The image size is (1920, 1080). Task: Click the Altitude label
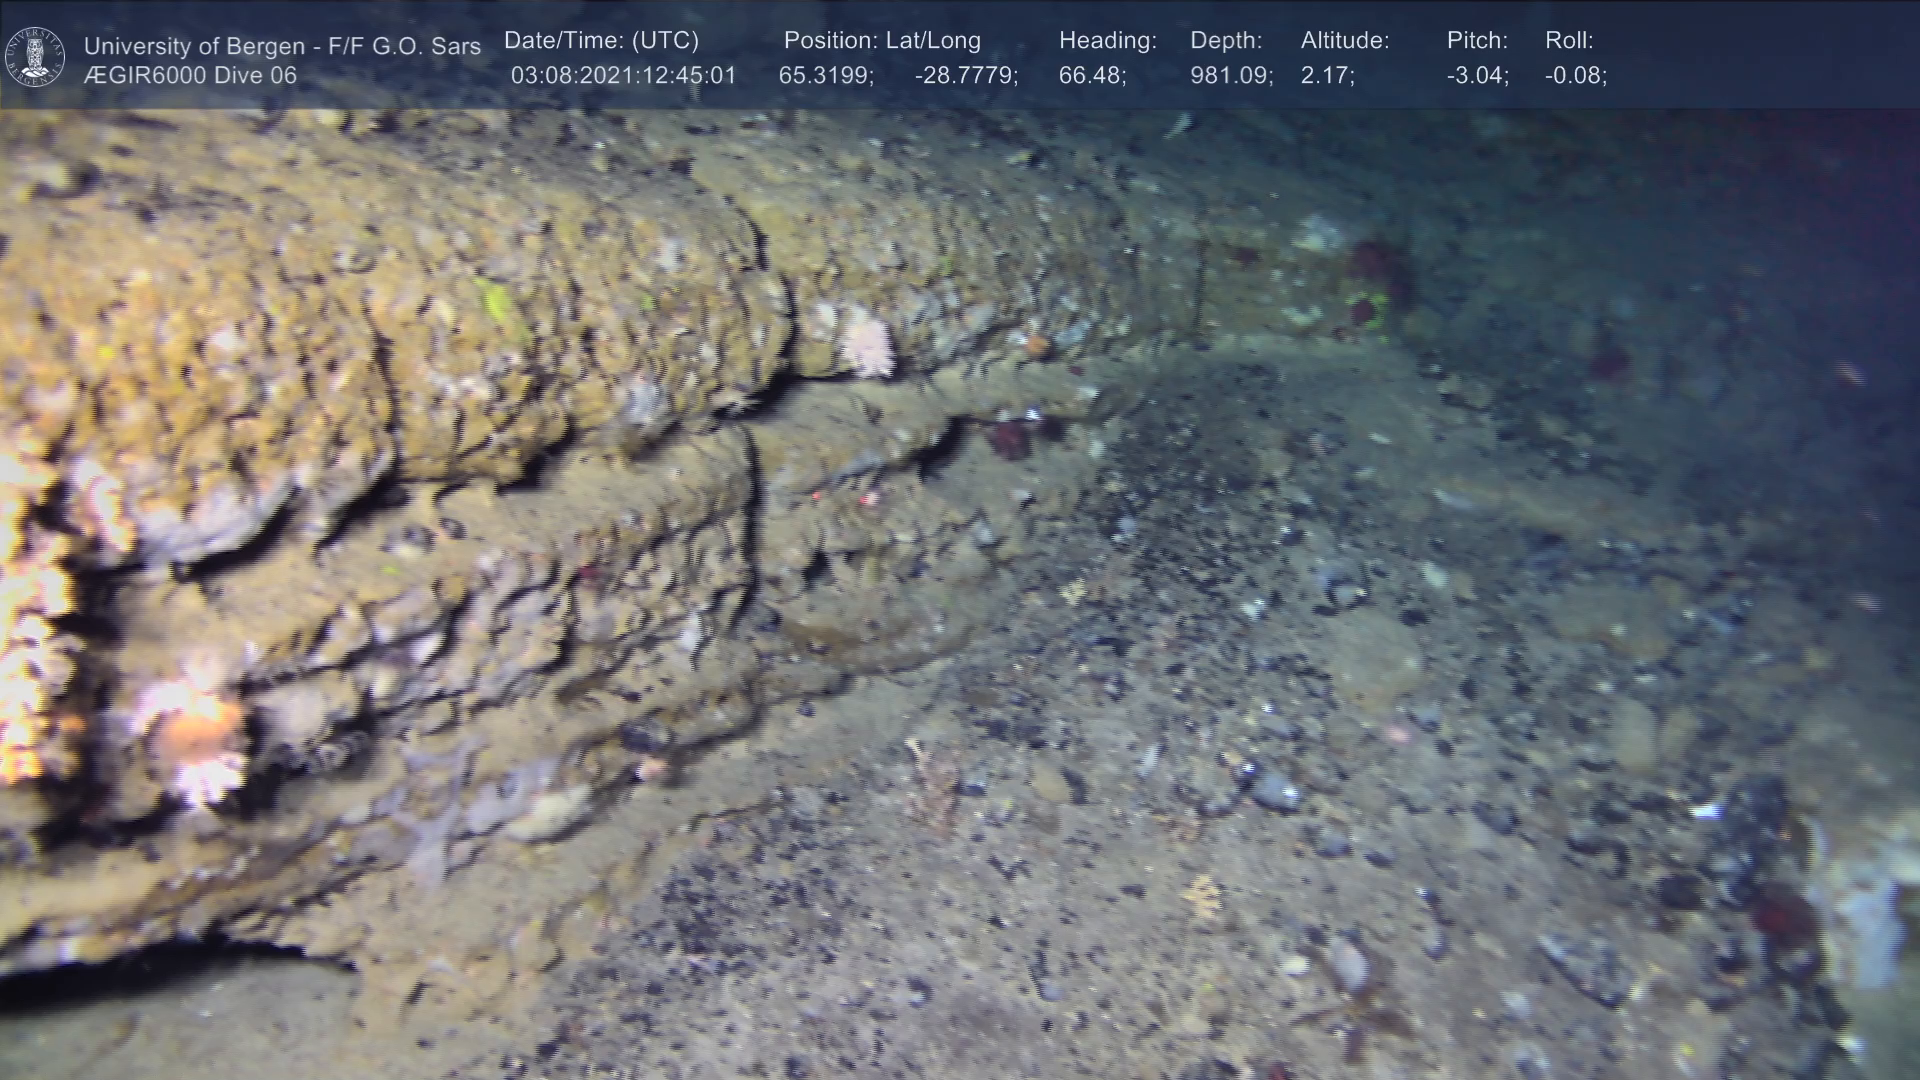coord(1345,41)
